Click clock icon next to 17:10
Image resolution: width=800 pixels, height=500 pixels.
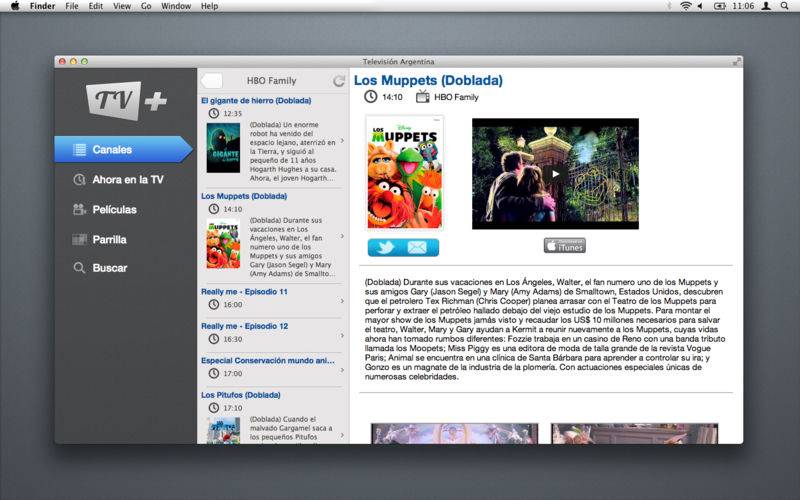tap(214, 408)
